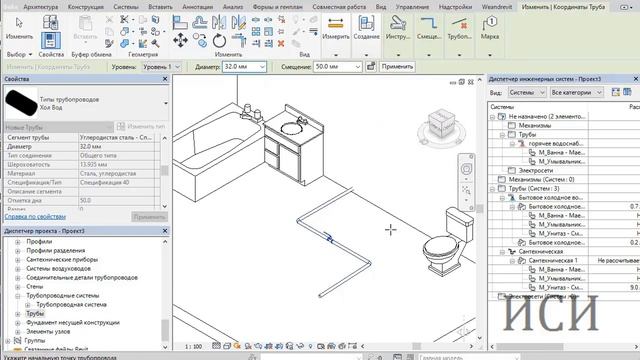Click the first column icon in system browser header
The image size is (640, 360).
(616, 93)
